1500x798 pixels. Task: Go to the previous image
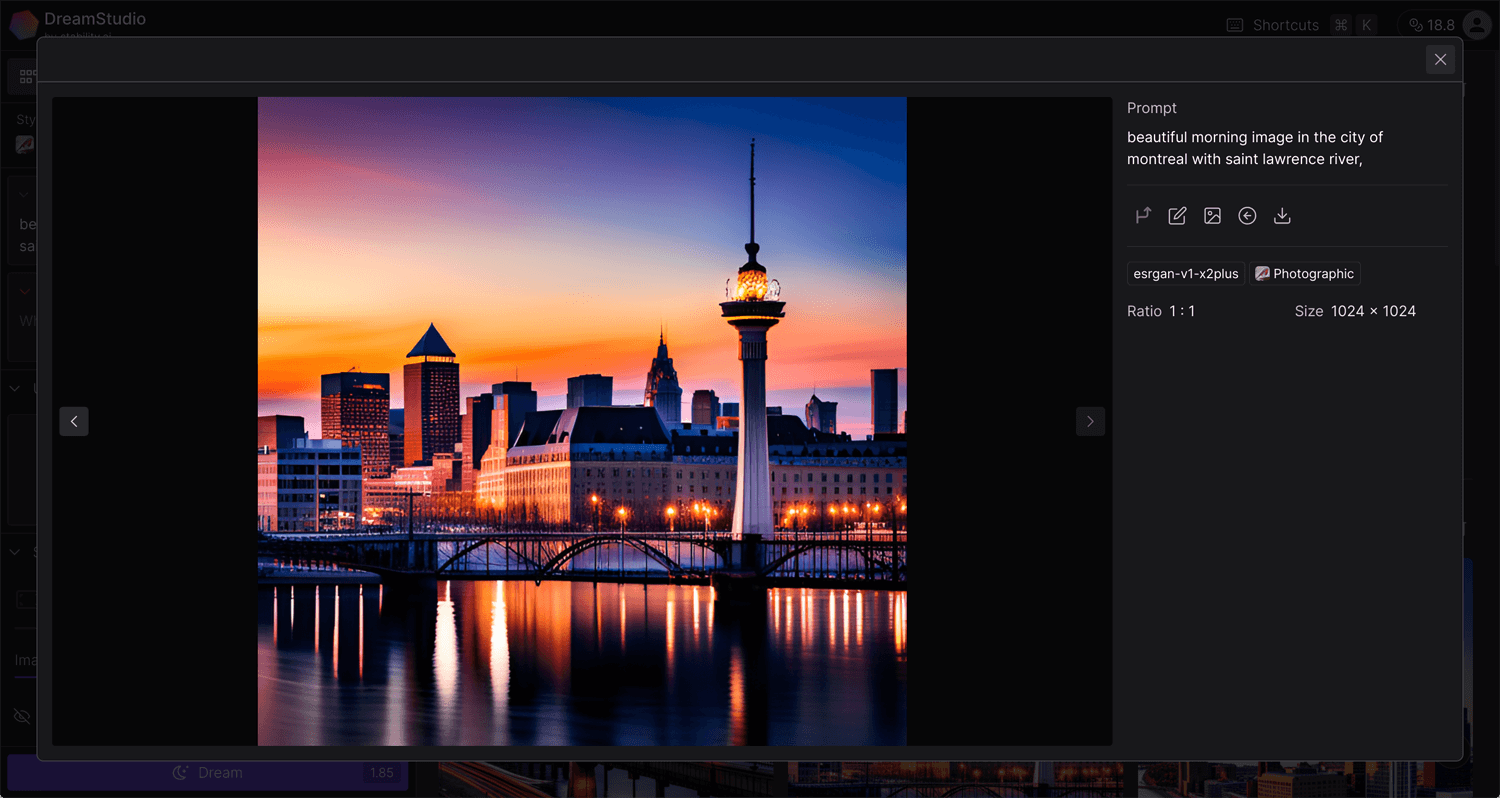pos(74,421)
